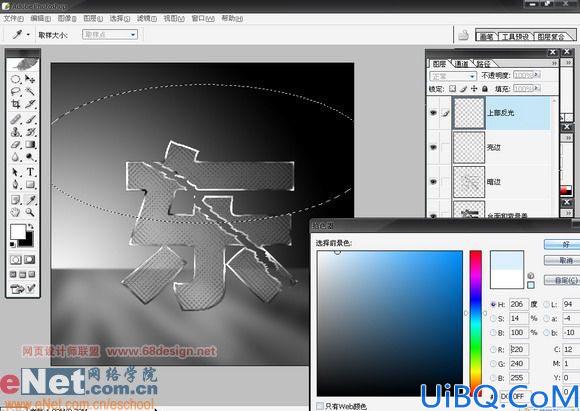Click the 上部反光 layer thumbnail

coord(469,113)
